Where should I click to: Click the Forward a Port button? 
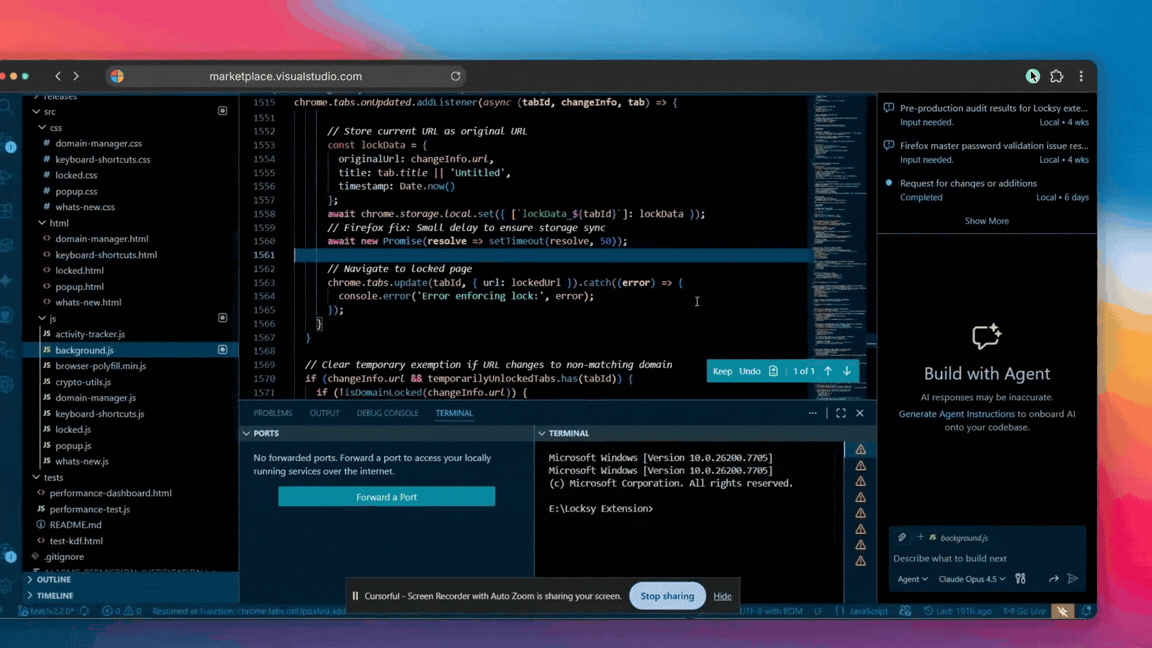[x=386, y=496]
